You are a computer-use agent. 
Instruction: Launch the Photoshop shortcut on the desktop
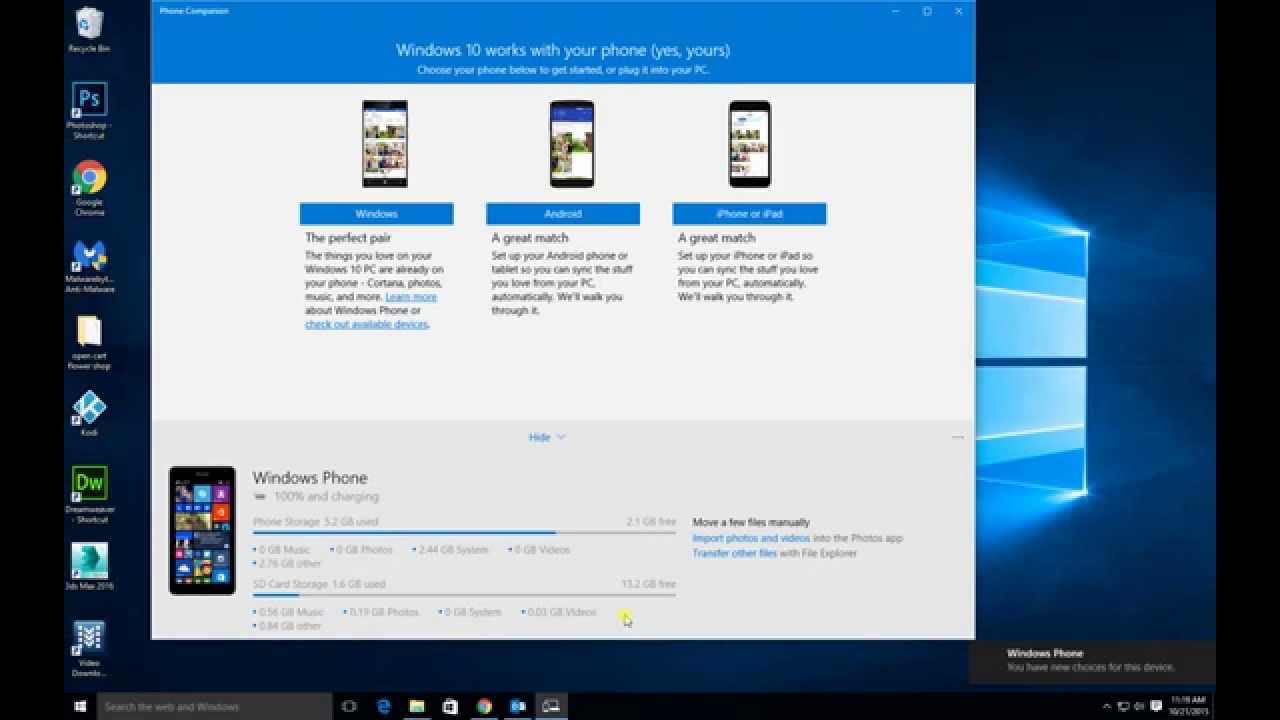[89, 111]
